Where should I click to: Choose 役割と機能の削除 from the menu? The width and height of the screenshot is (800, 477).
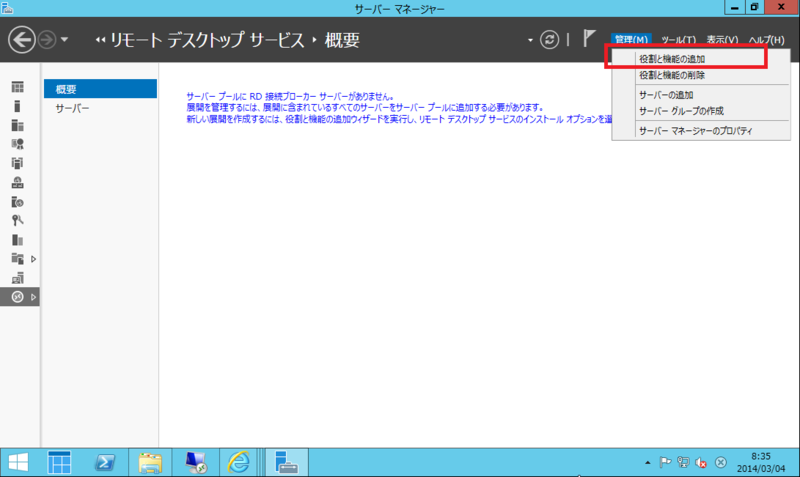click(x=701, y=75)
